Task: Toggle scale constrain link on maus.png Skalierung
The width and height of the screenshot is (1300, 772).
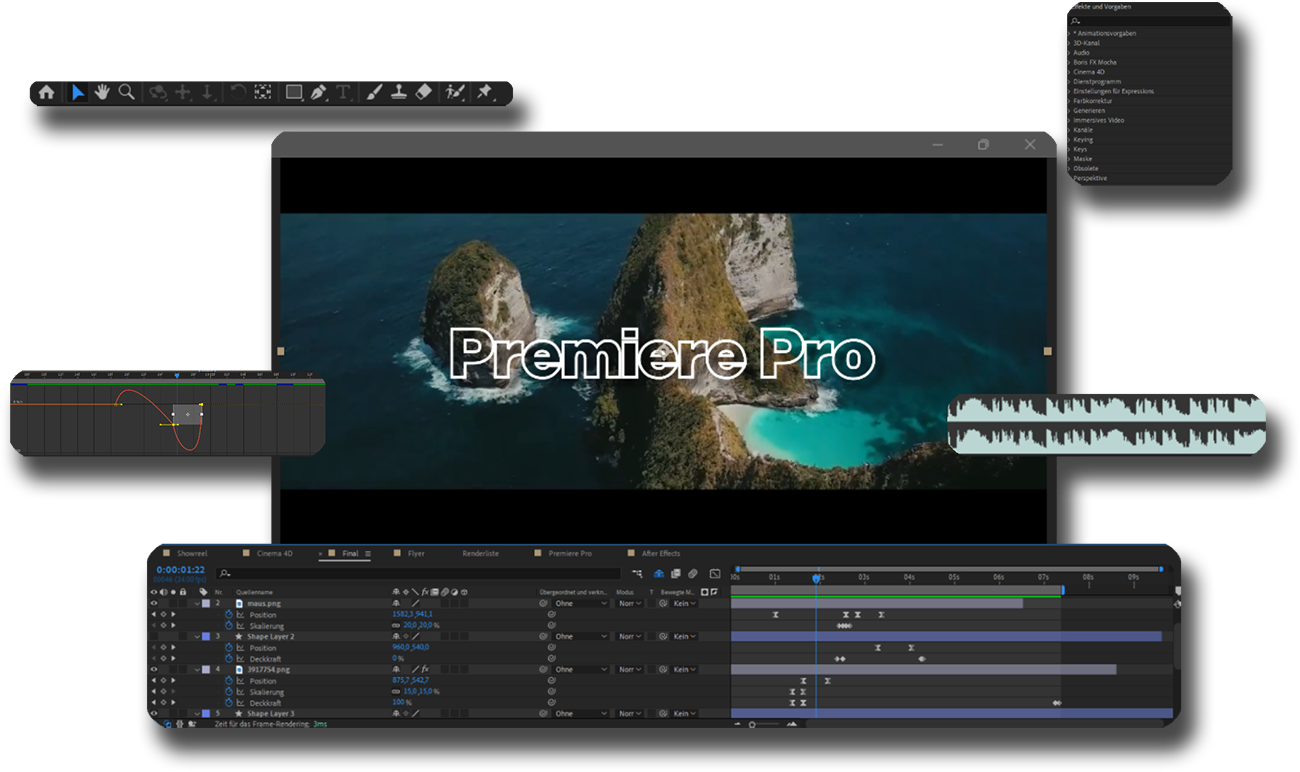Action: pyautogui.click(x=396, y=625)
